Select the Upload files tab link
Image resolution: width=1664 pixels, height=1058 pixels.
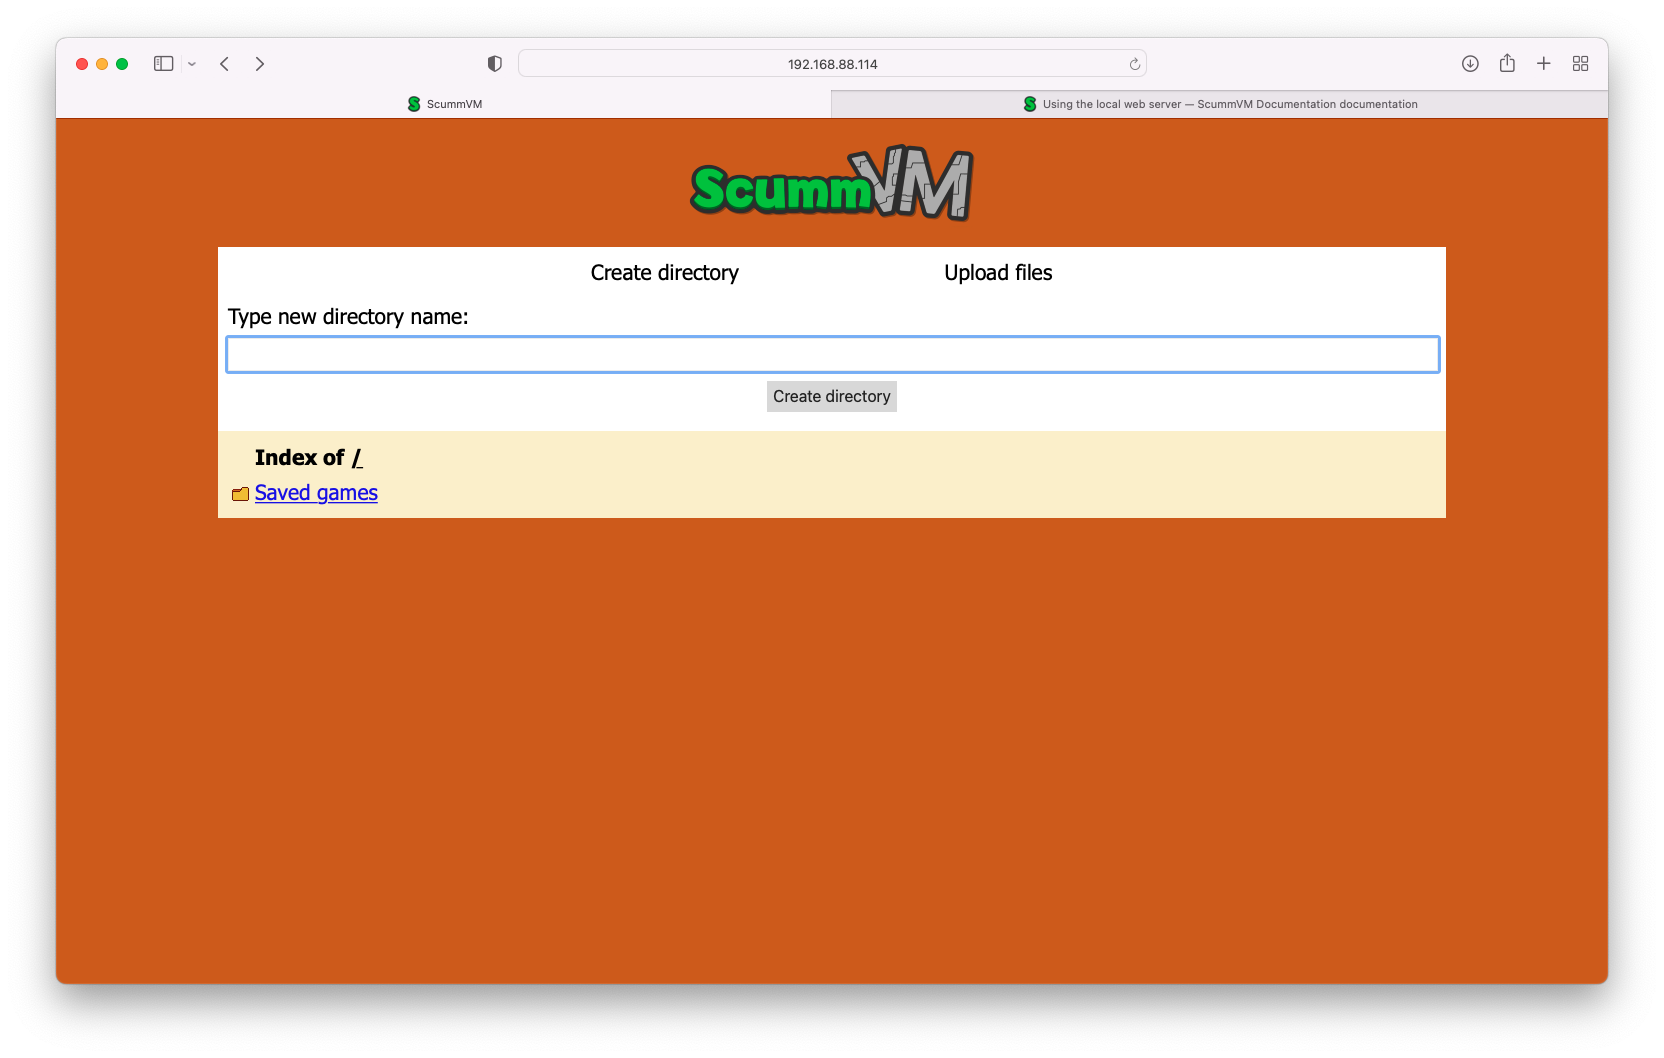coord(998,273)
